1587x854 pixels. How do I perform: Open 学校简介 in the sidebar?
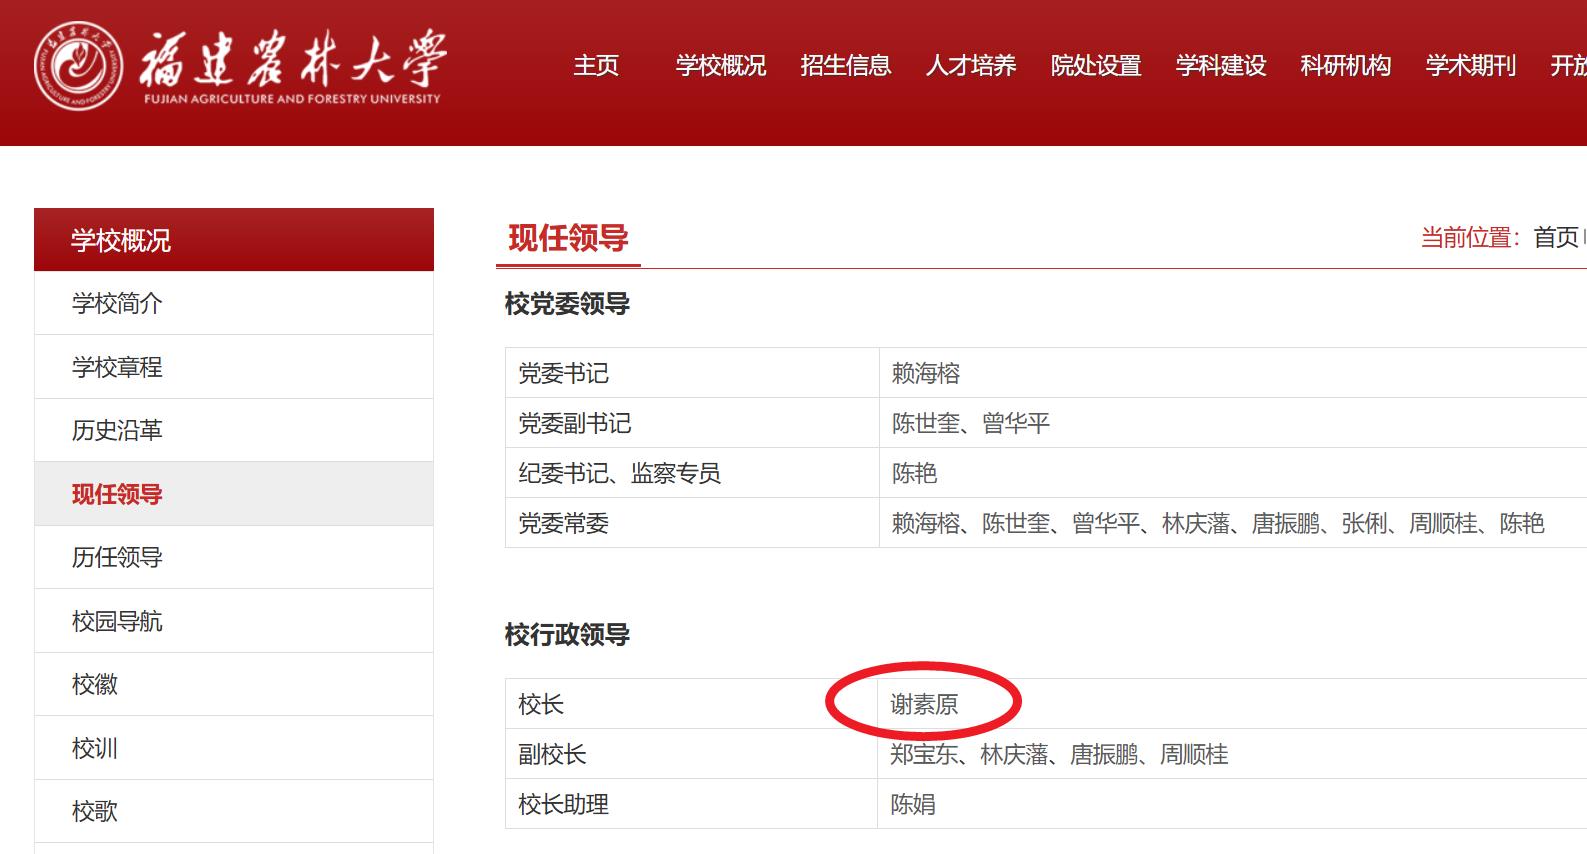pyautogui.click(x=117, y=304)
